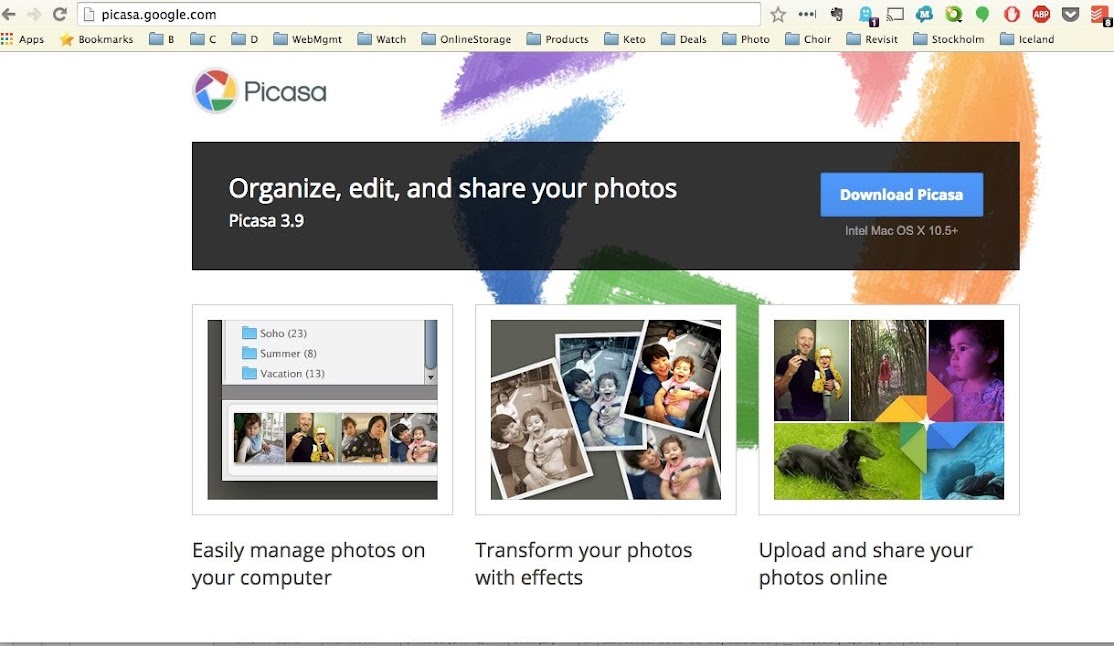Open the blue cloud M extension
This screenshot has width=1114, height=646.
coord(924,14)
